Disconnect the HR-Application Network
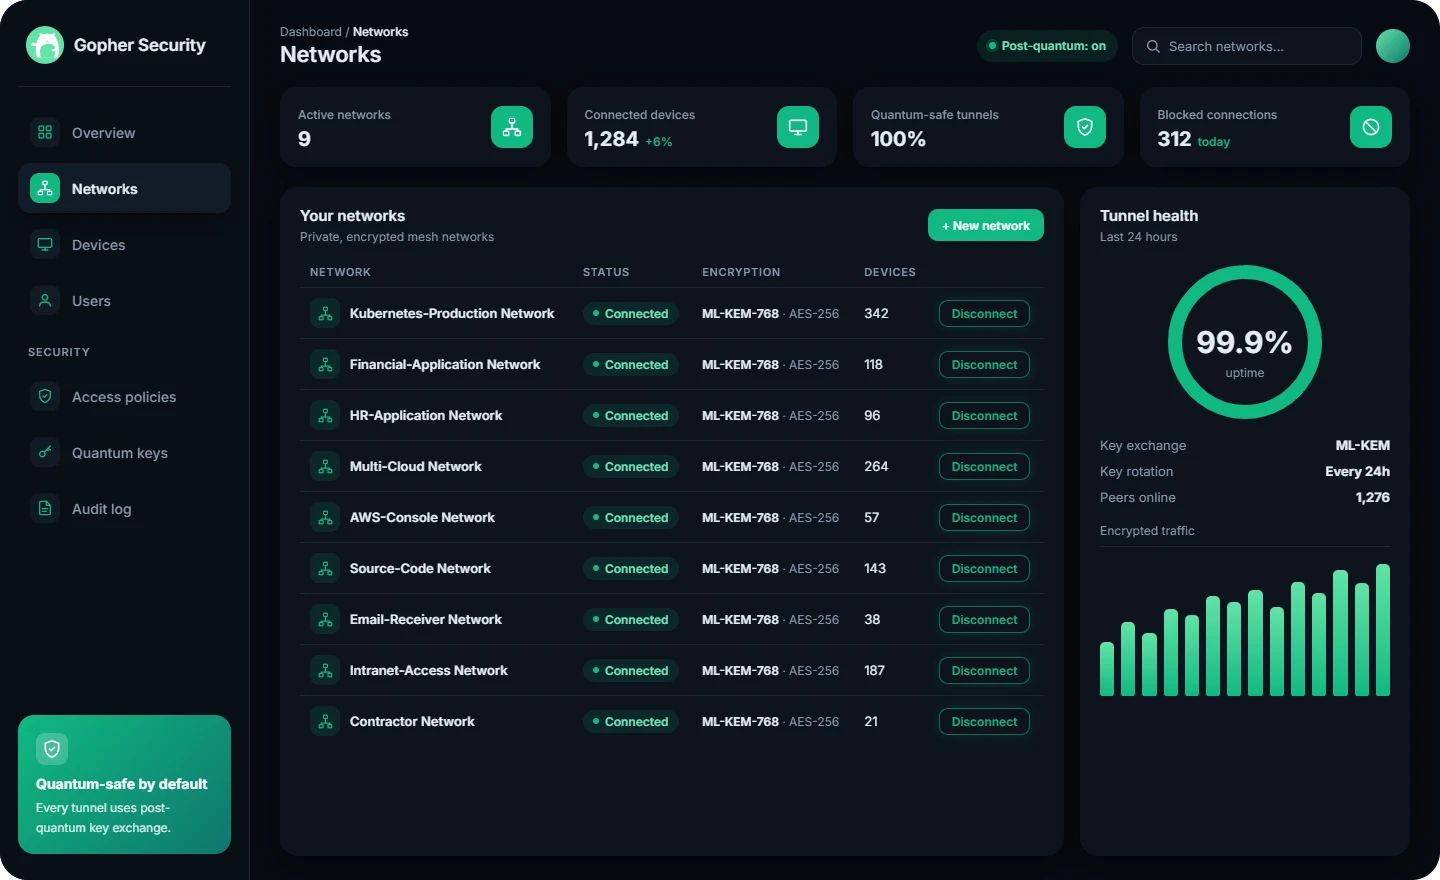The image size is (1440, 880). pyautogui.click(x=984, y=416)
